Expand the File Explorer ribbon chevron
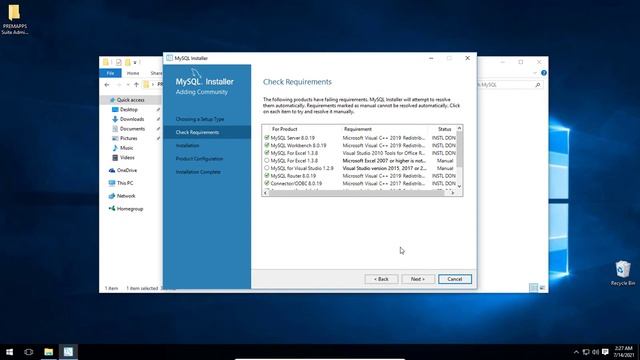The width and height of the screenshot is (640, 360). pos(535,73)
